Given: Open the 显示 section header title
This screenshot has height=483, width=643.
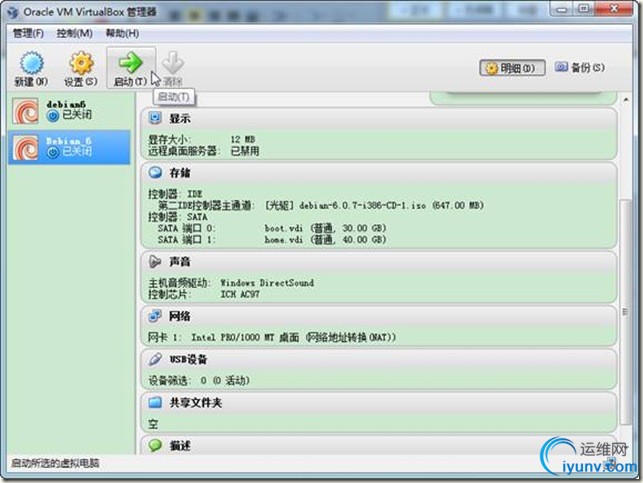Looking at the screenshot, I should pyautogui.click(x=180, y=118).
